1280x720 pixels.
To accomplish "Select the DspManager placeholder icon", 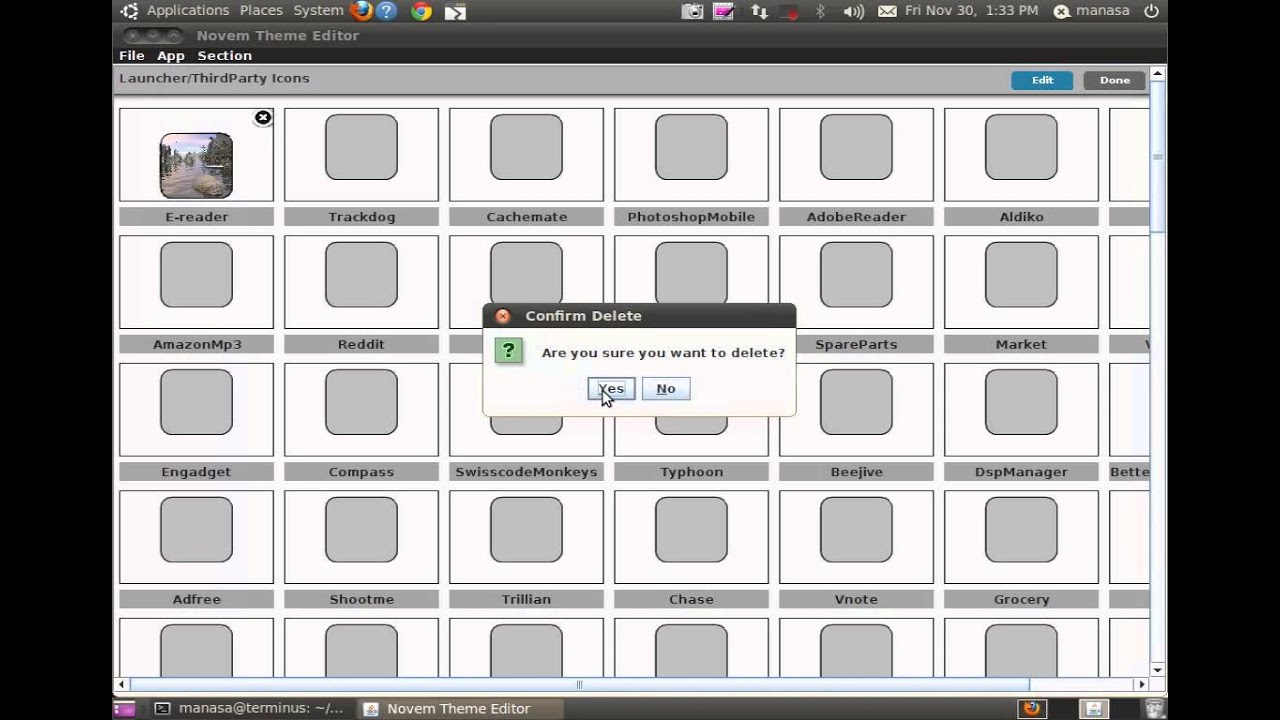I will click(x=1021, y=402).
